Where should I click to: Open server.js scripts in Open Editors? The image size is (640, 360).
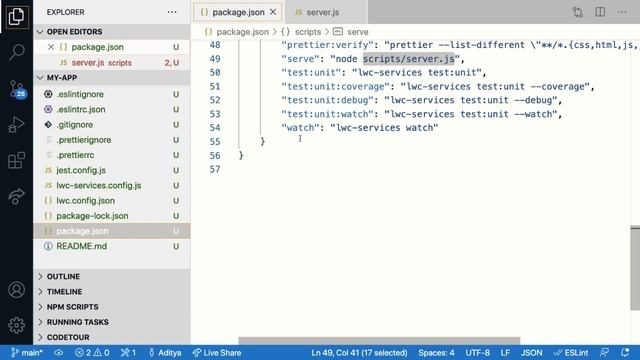(112, 63)
